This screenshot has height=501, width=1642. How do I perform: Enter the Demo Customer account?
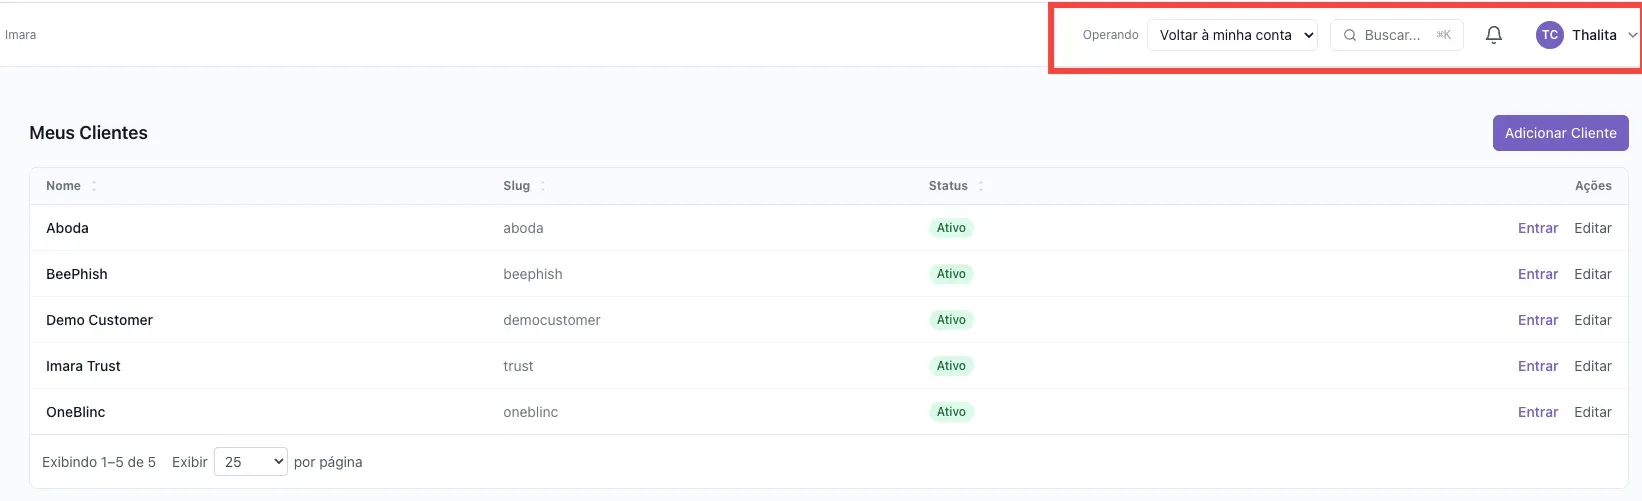tap(1537, 320)
